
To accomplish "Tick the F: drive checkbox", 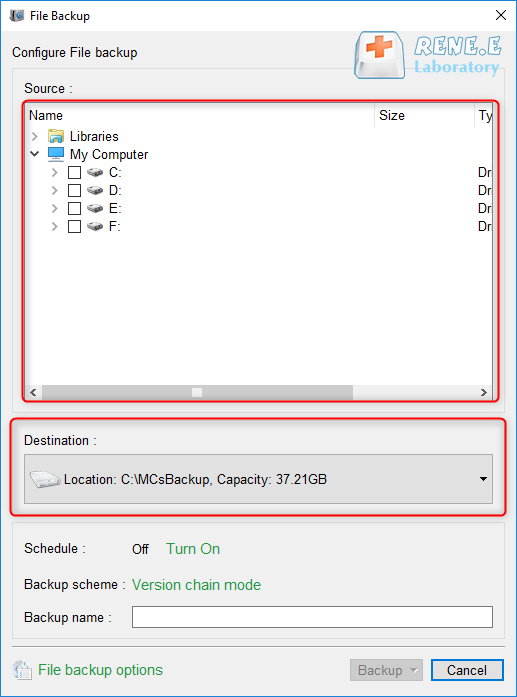I will pos(74,226).
